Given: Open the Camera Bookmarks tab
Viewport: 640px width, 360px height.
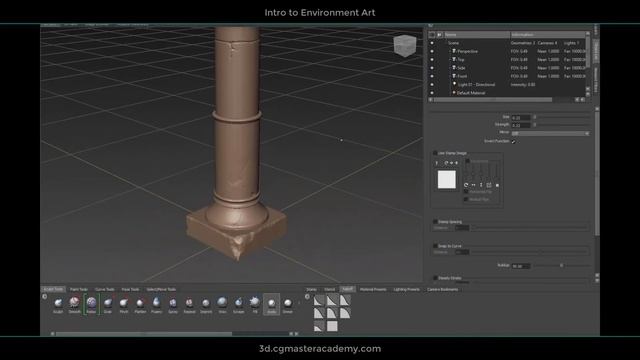Looking at the screenshot, I should [443, 289].
